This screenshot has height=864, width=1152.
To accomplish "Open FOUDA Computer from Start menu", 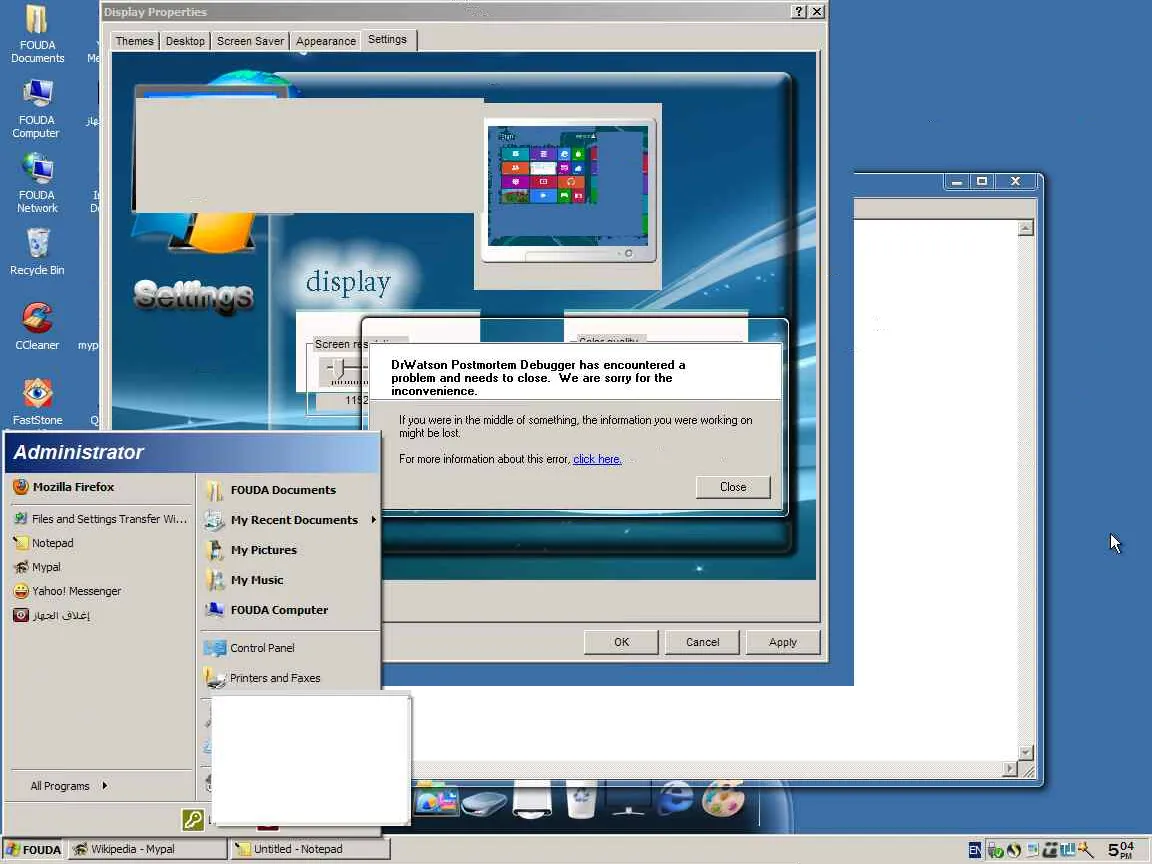I will click(266, 611).
